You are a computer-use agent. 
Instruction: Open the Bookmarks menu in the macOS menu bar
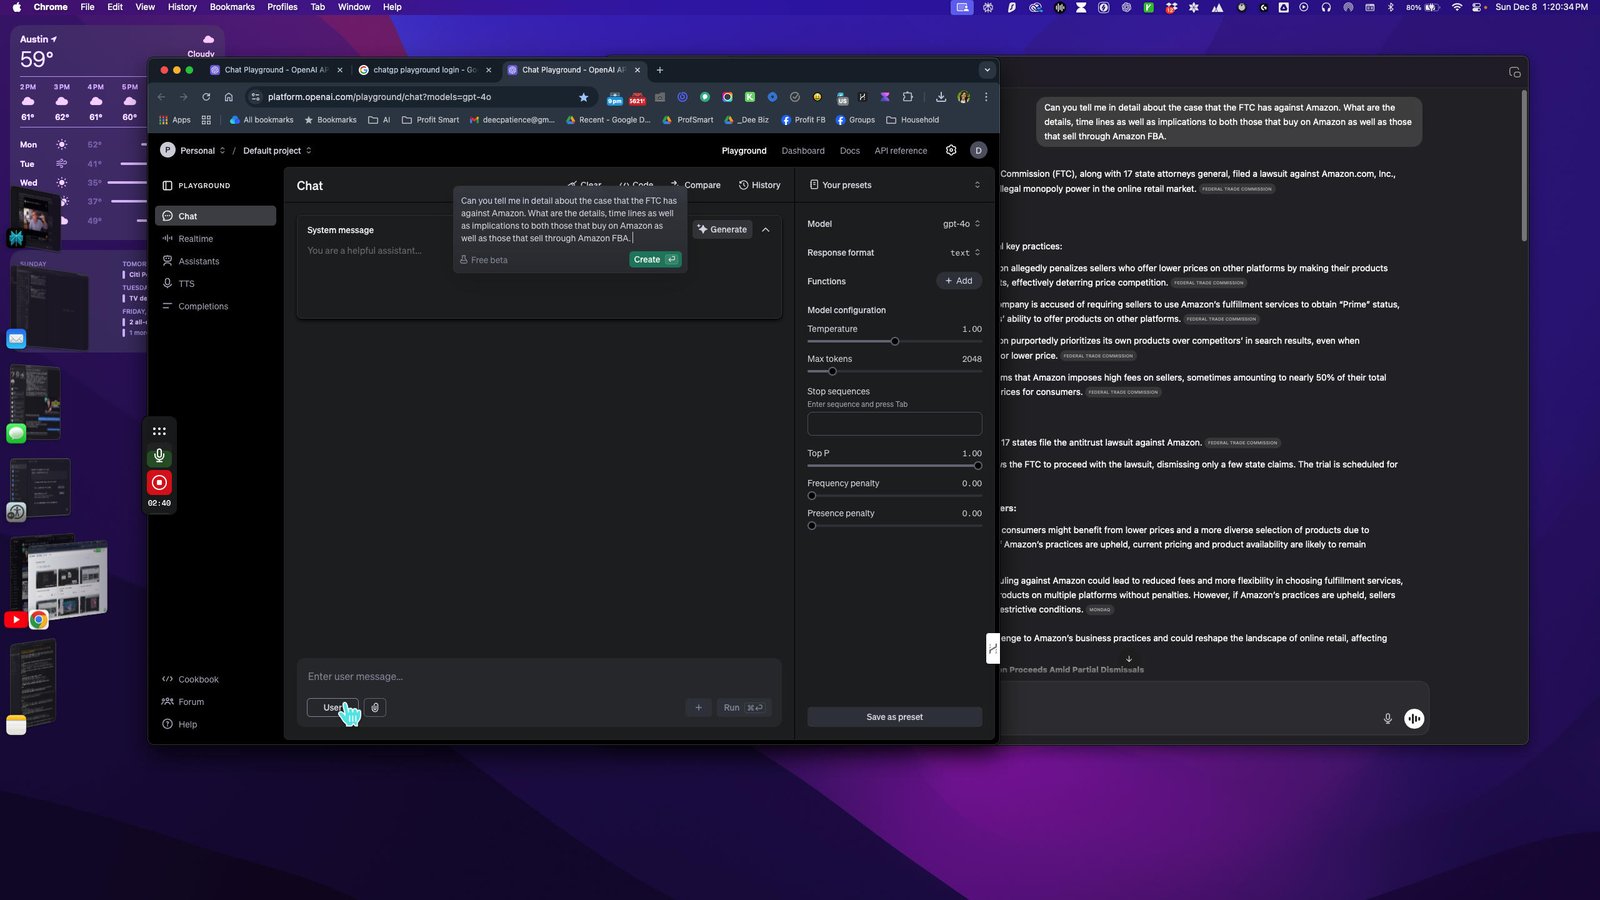pyautogui.click(x=232, y=7)
